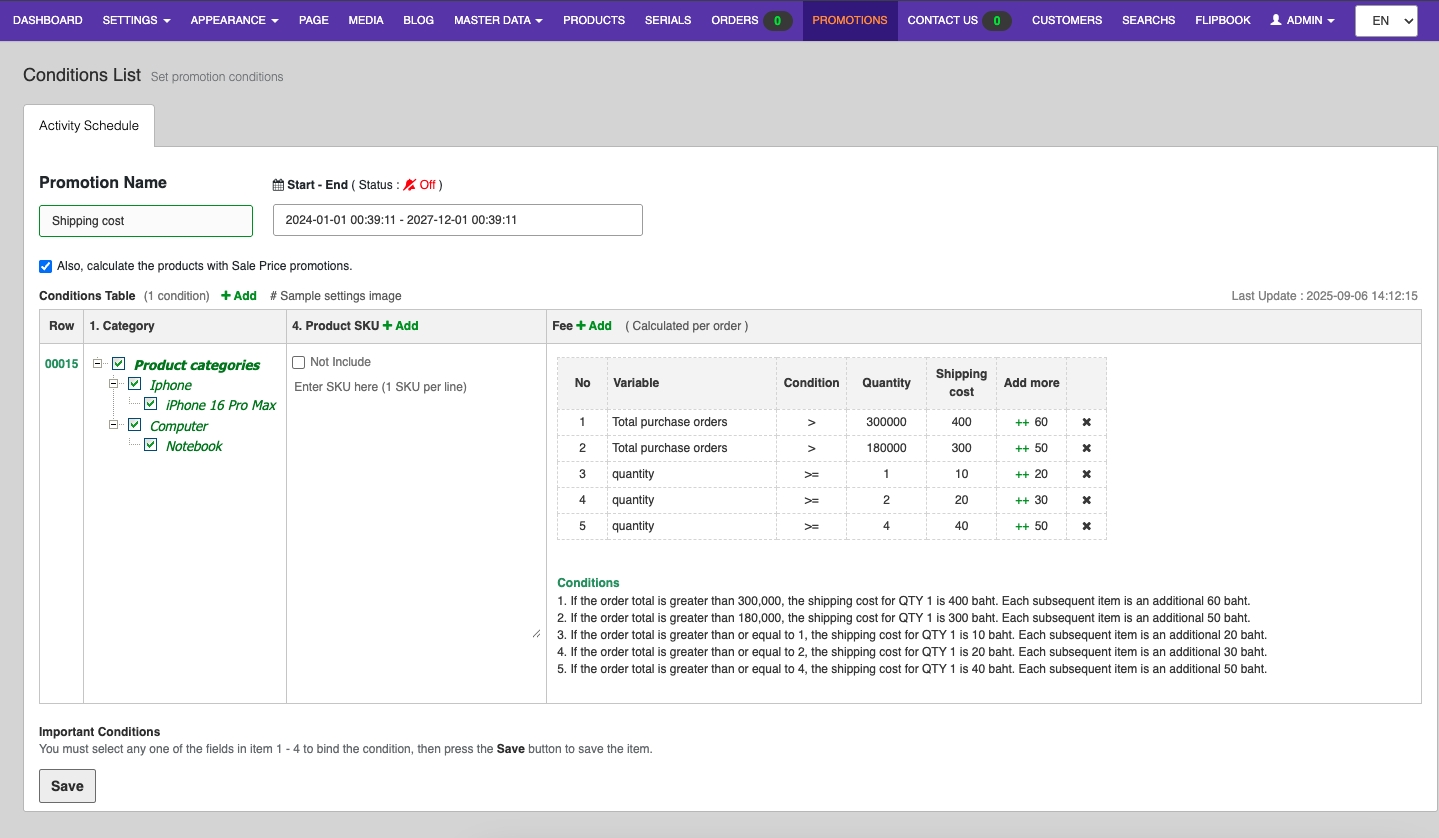Uncheck the Sale Price promotions checkbox
Viewport: 1439px width, 838px height.
[x=45, y=266]
